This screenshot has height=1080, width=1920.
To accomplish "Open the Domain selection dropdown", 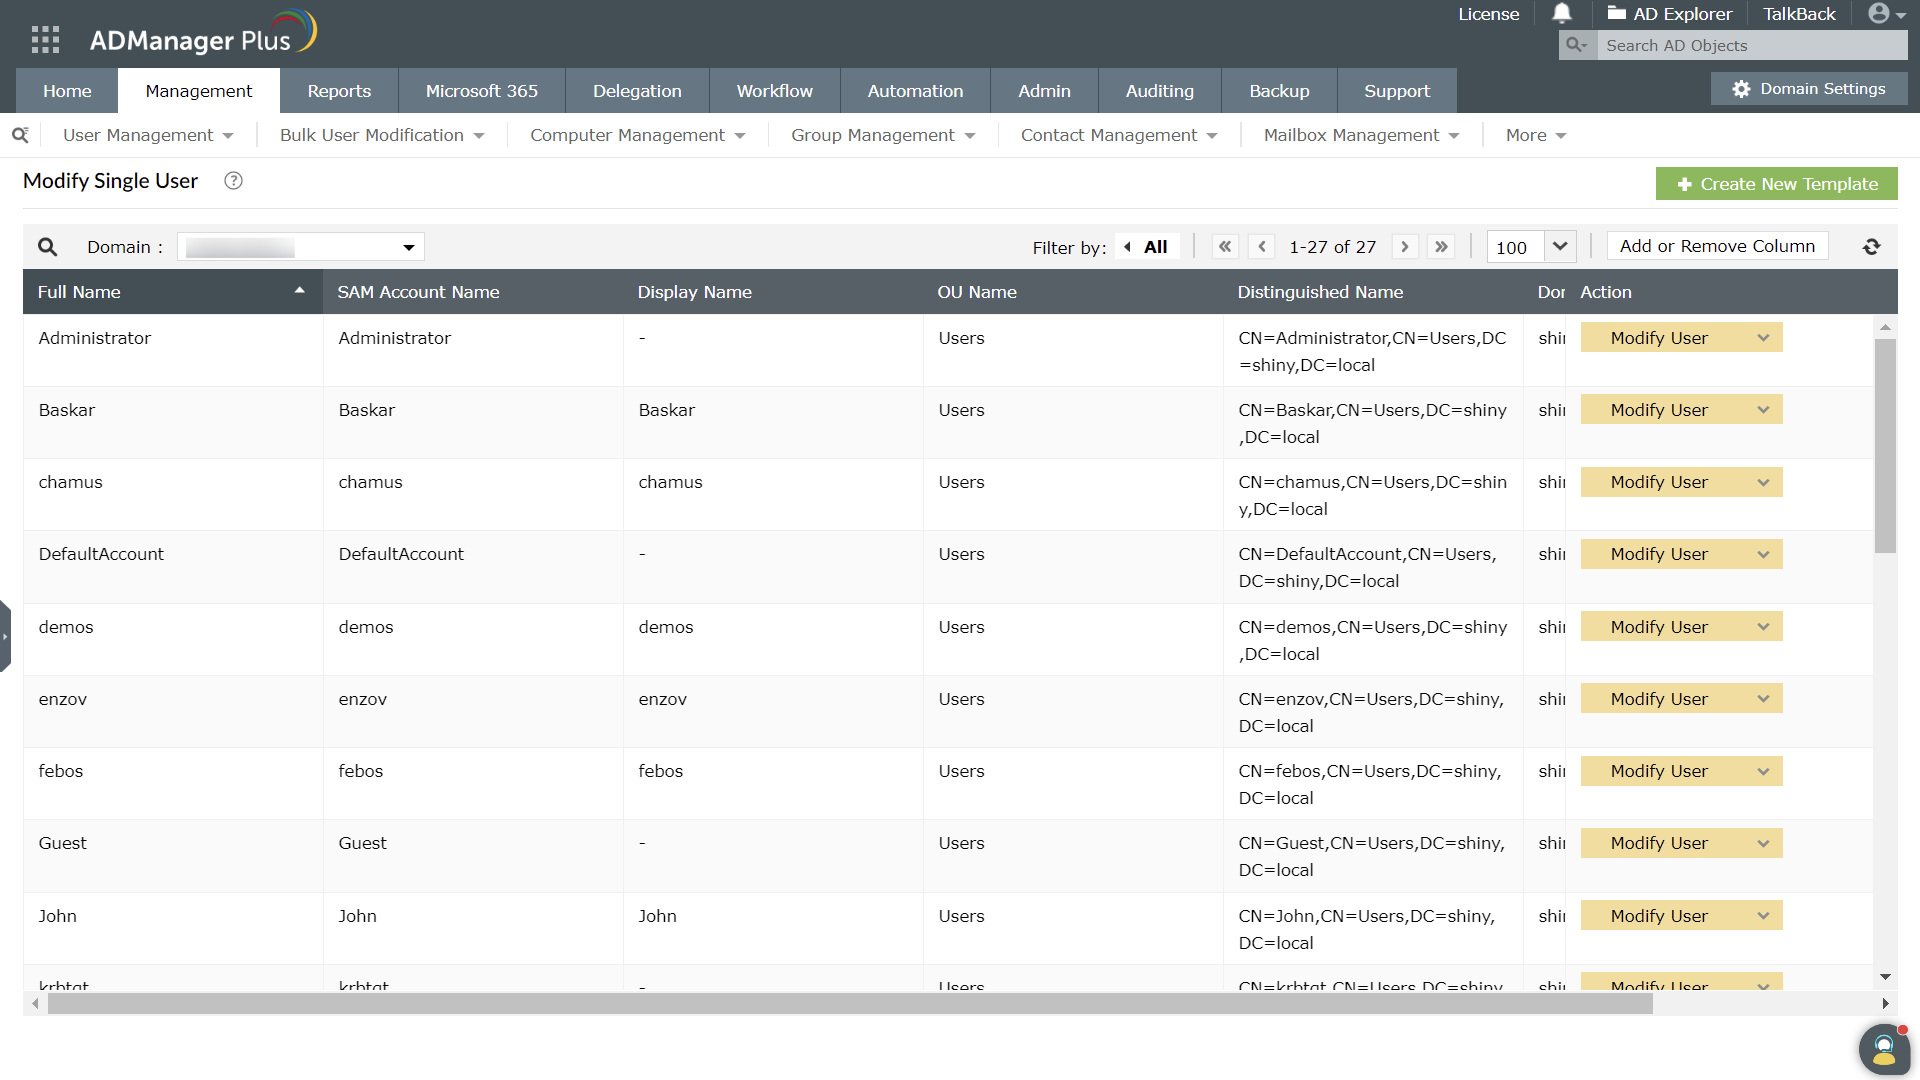I will (x=301, y=247).
